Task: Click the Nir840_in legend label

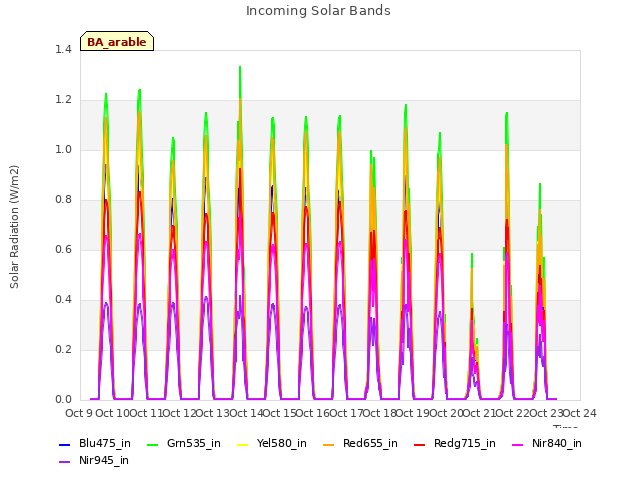Action: click(x=557, y=443)
